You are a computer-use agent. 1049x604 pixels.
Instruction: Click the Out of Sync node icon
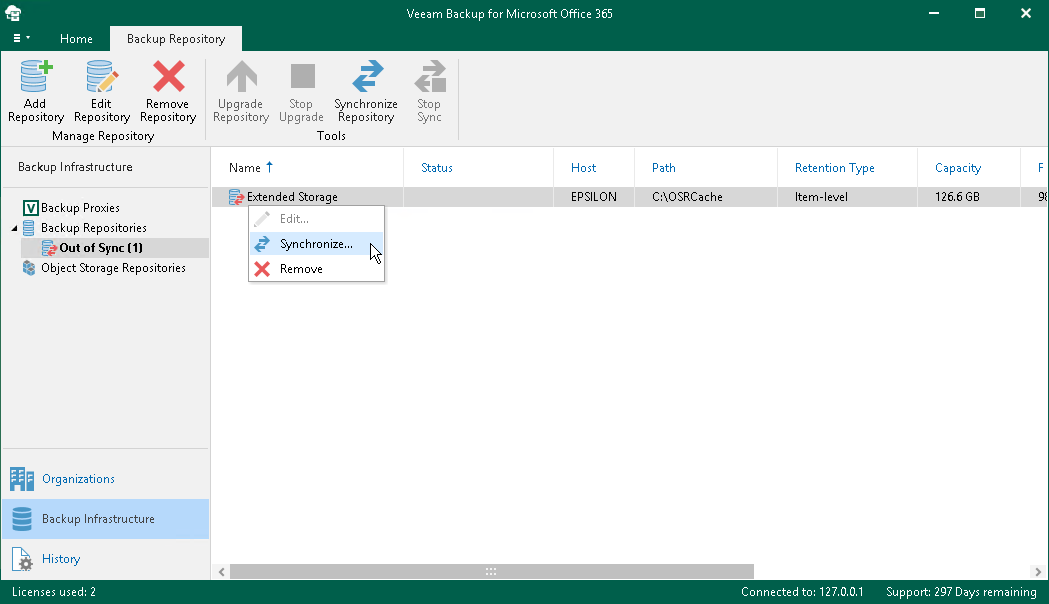pos(49,248)
